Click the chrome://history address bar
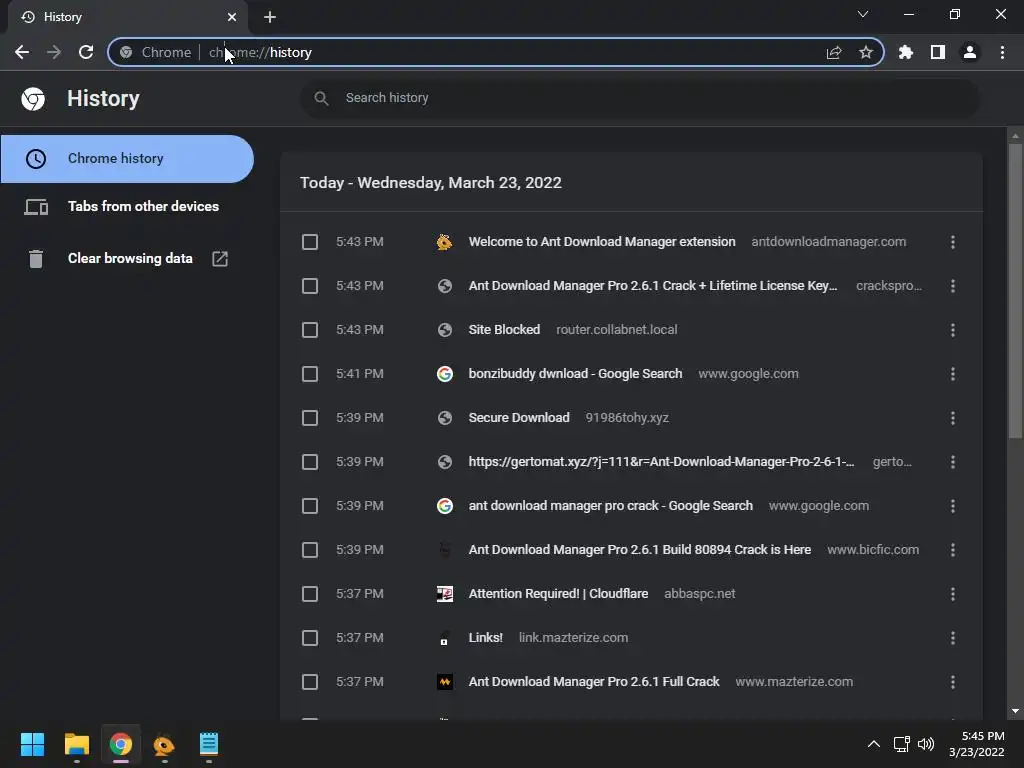The image size is (1024, 768). point(496,52)
